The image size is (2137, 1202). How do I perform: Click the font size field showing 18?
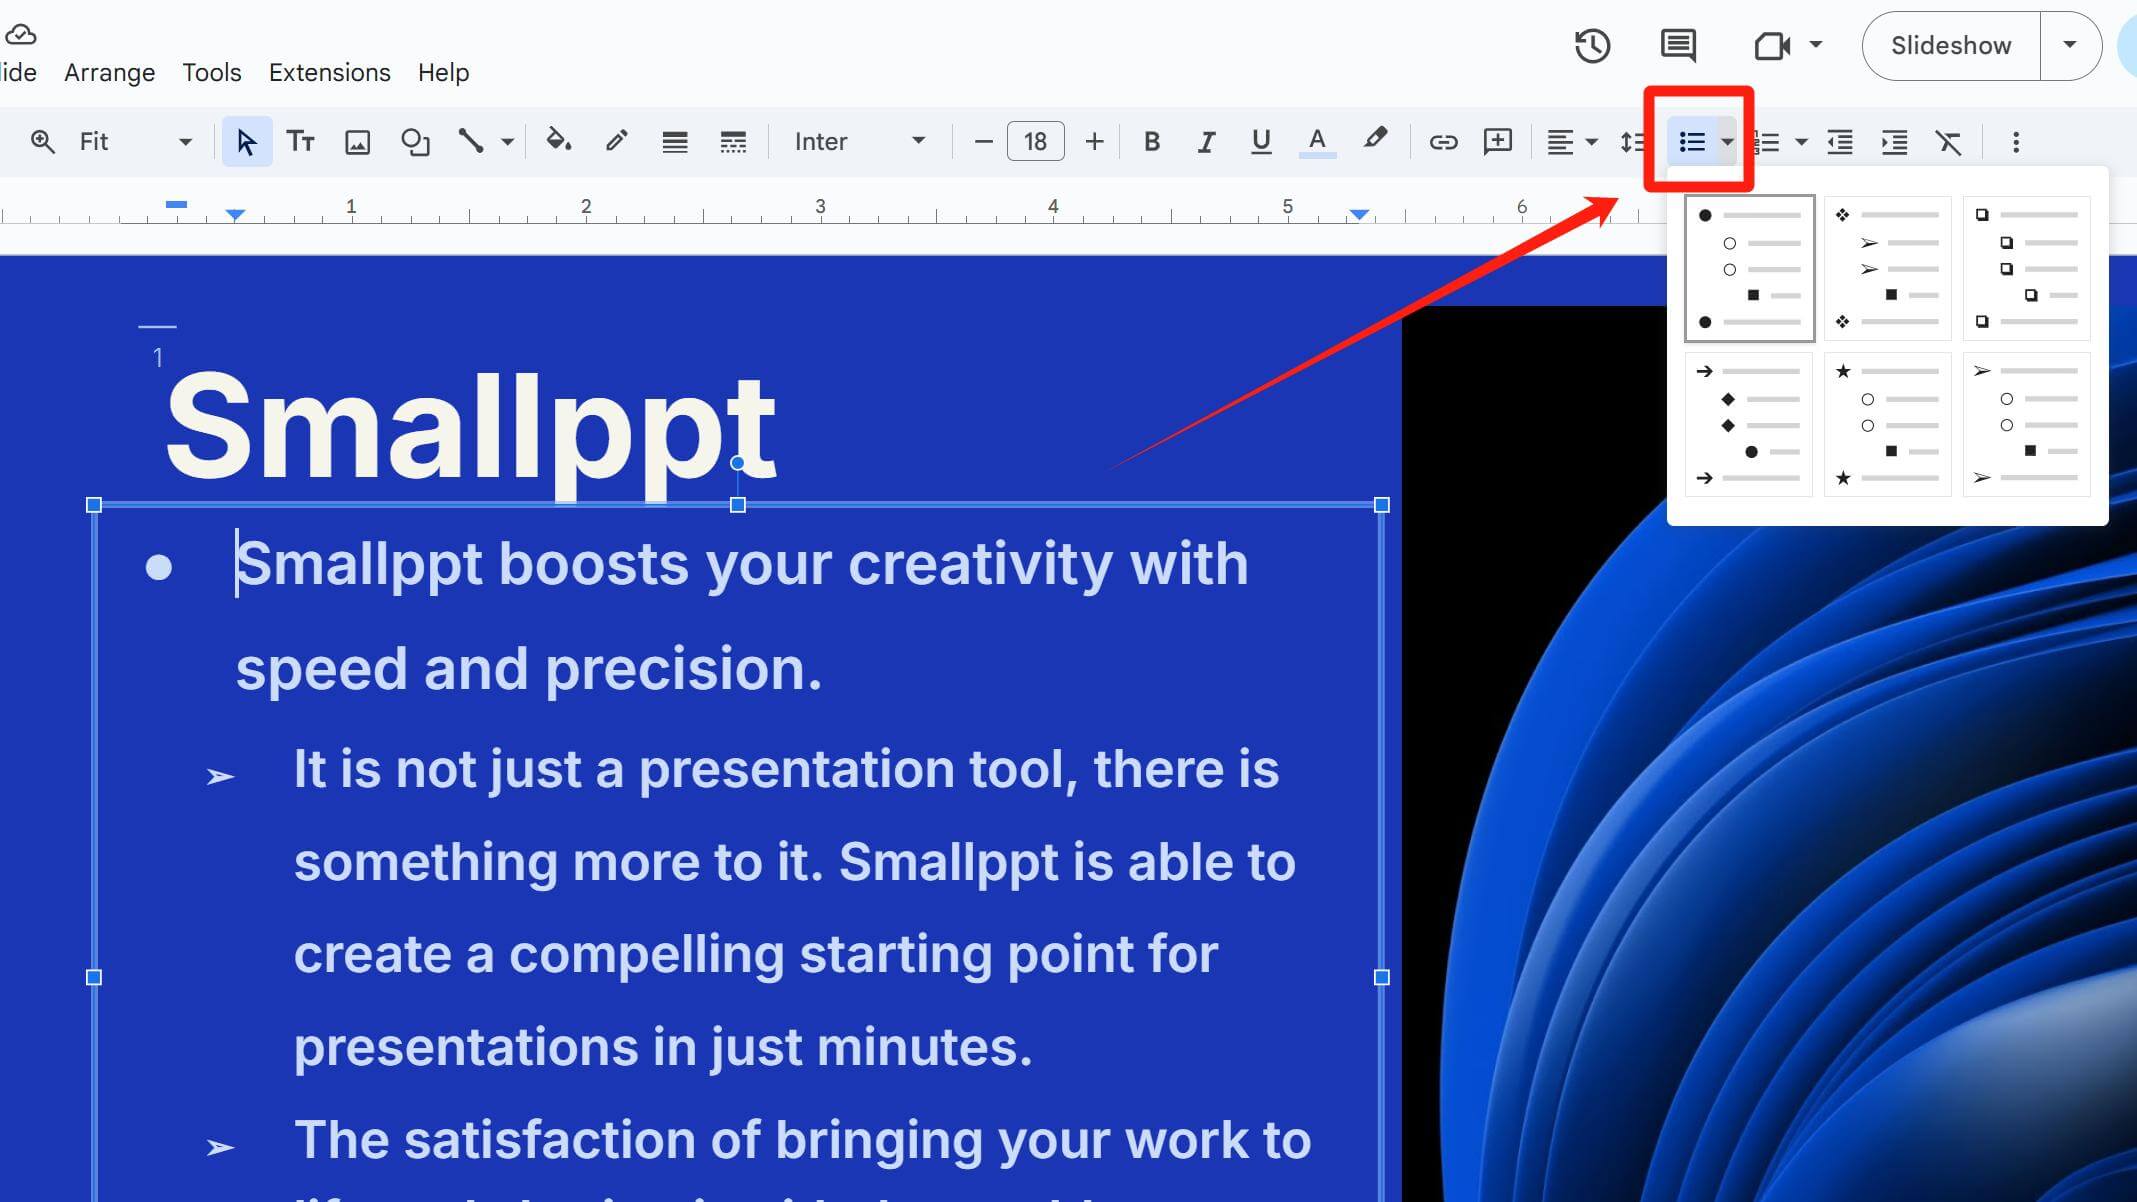pos(1036,142)
